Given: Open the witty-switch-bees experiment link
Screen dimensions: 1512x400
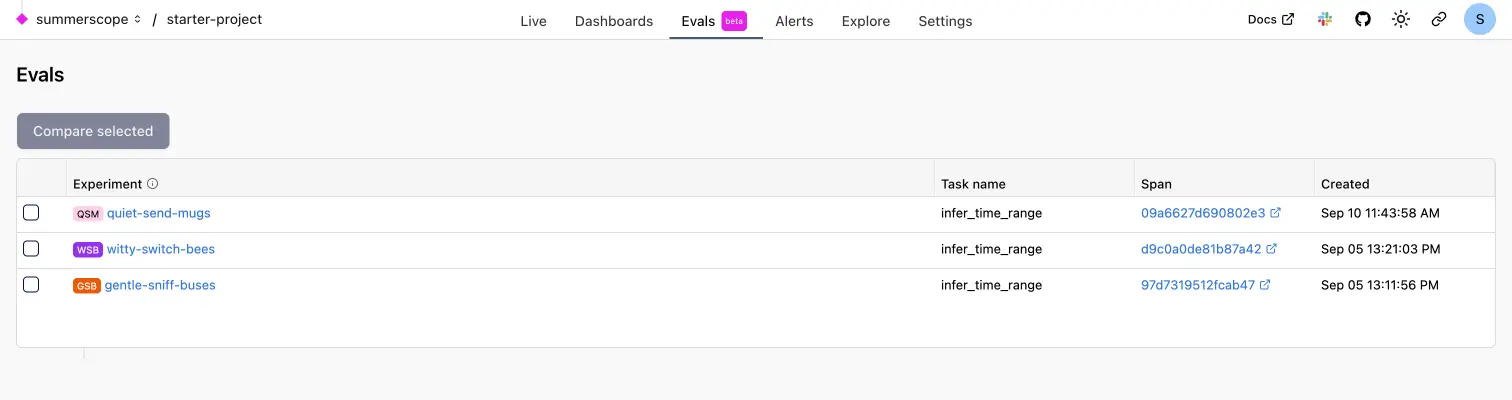Looking at the screenshot, I should tap(160, 249).
